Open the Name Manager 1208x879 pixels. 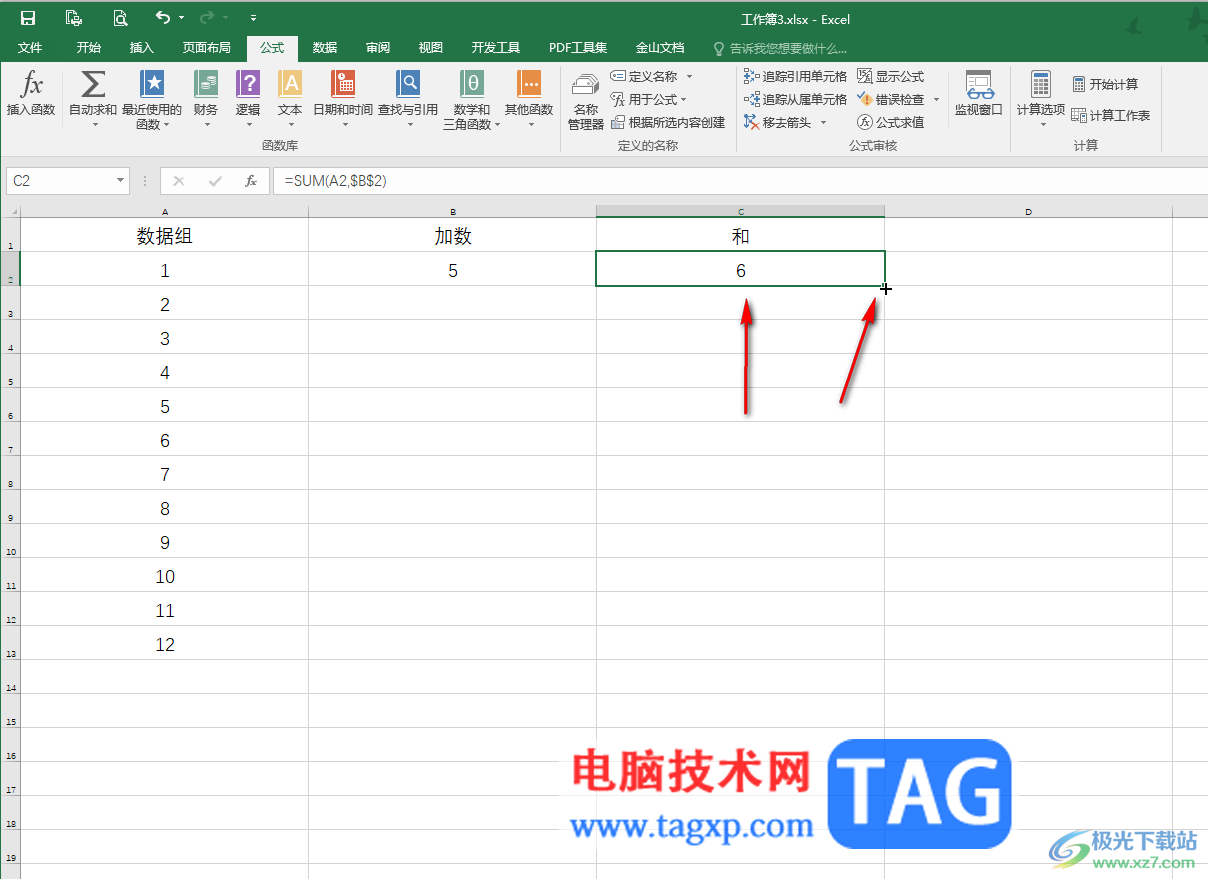coord(586,101)
